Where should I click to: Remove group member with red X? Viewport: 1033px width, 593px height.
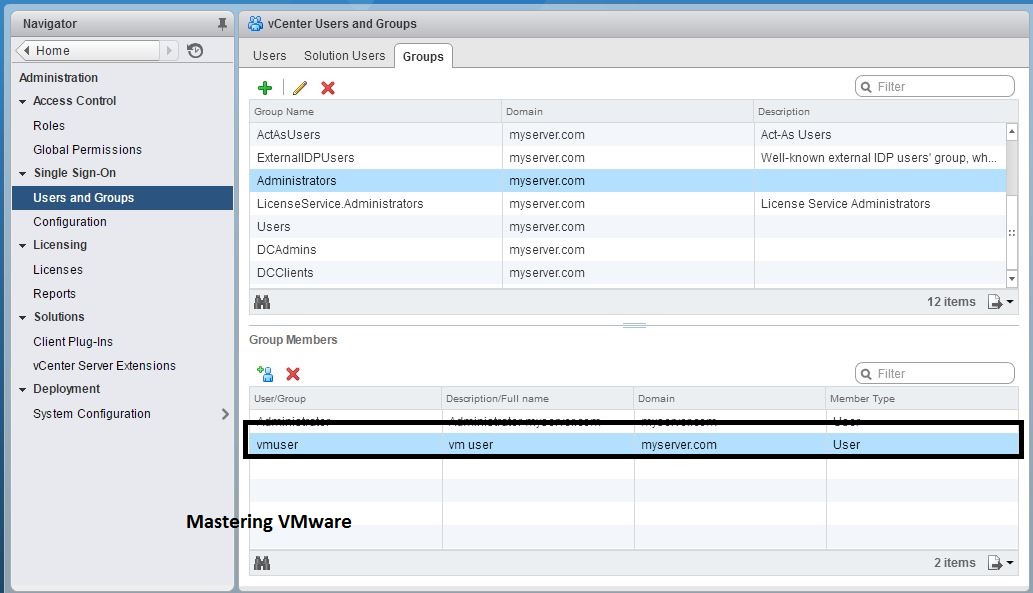click(293, 374)
